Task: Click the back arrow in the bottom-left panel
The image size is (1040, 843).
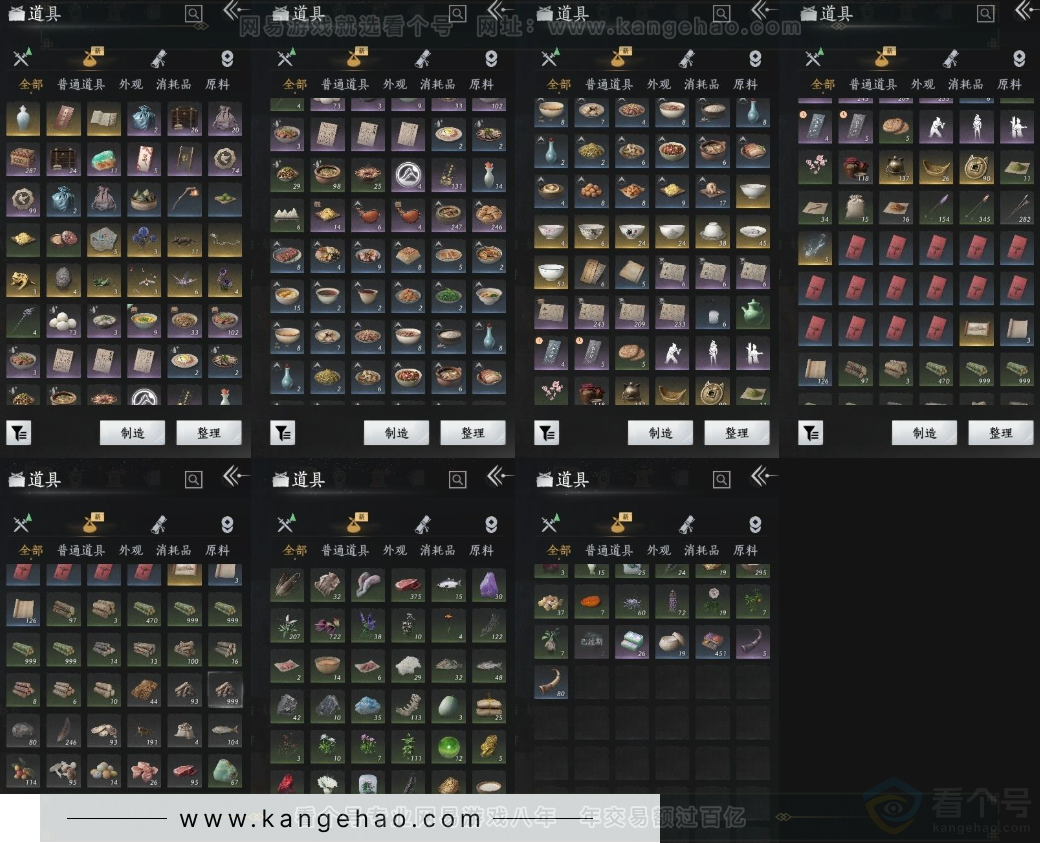Action: point(235,476)
